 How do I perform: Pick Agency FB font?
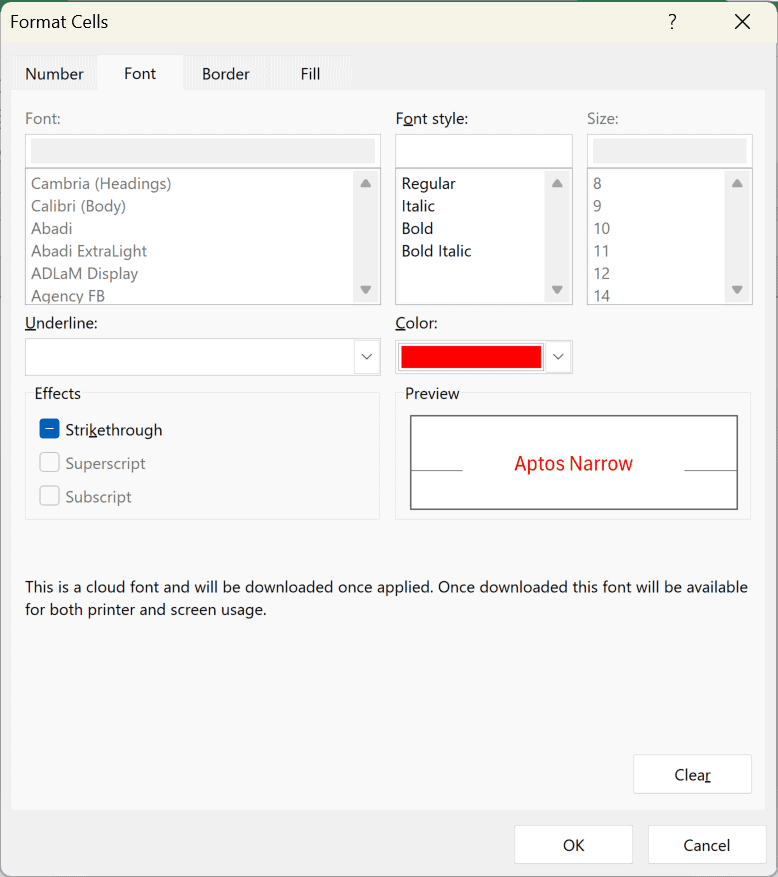[x=68, y=295]
